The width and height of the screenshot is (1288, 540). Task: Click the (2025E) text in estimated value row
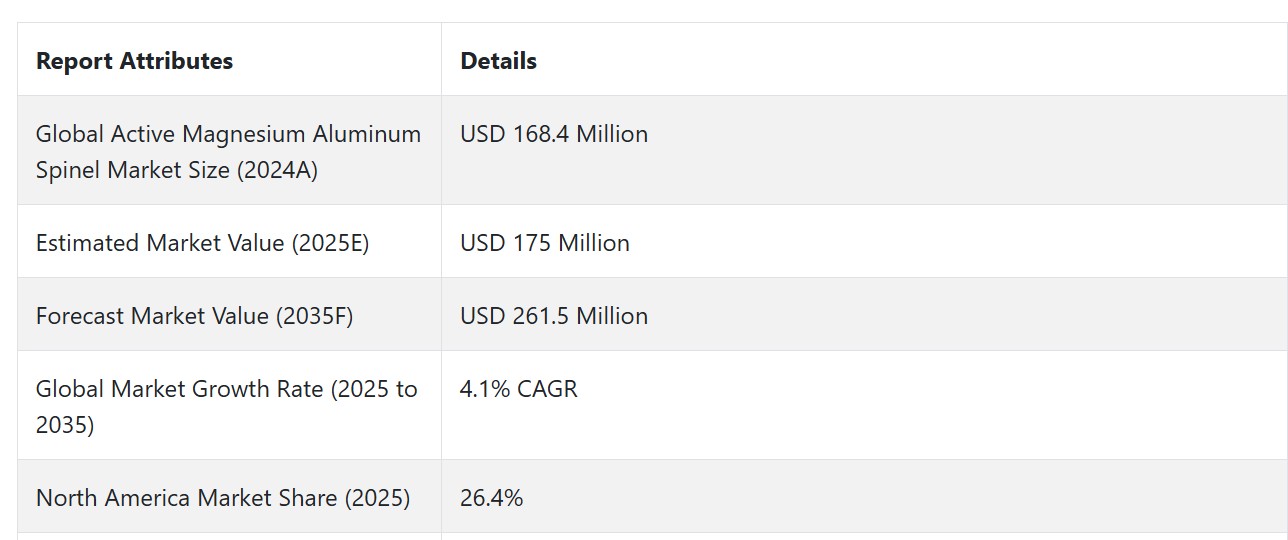pyautogui.click(x=330, y=243)
